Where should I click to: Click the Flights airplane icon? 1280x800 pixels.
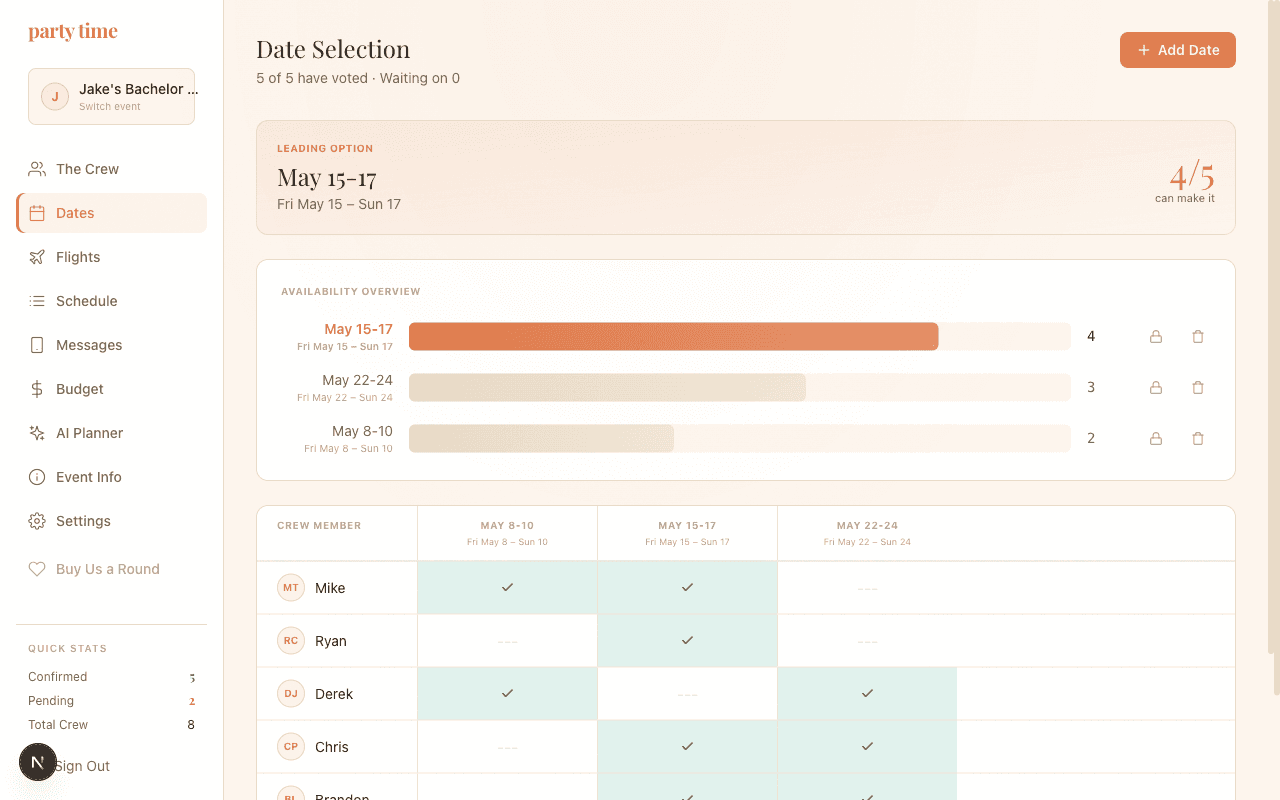point(37,257)
